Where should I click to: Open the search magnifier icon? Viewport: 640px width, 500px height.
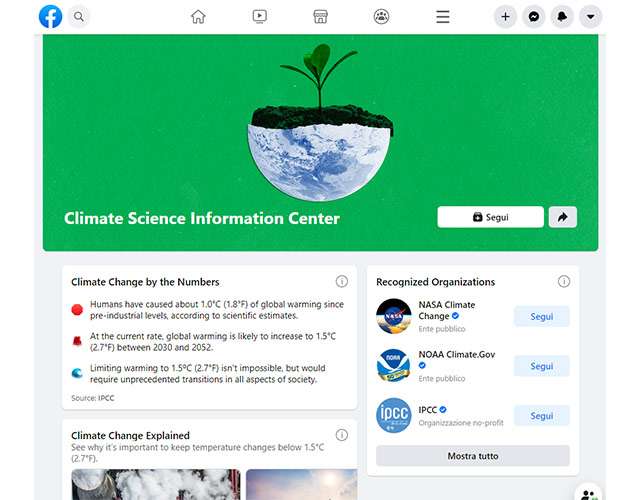[79, 17]
